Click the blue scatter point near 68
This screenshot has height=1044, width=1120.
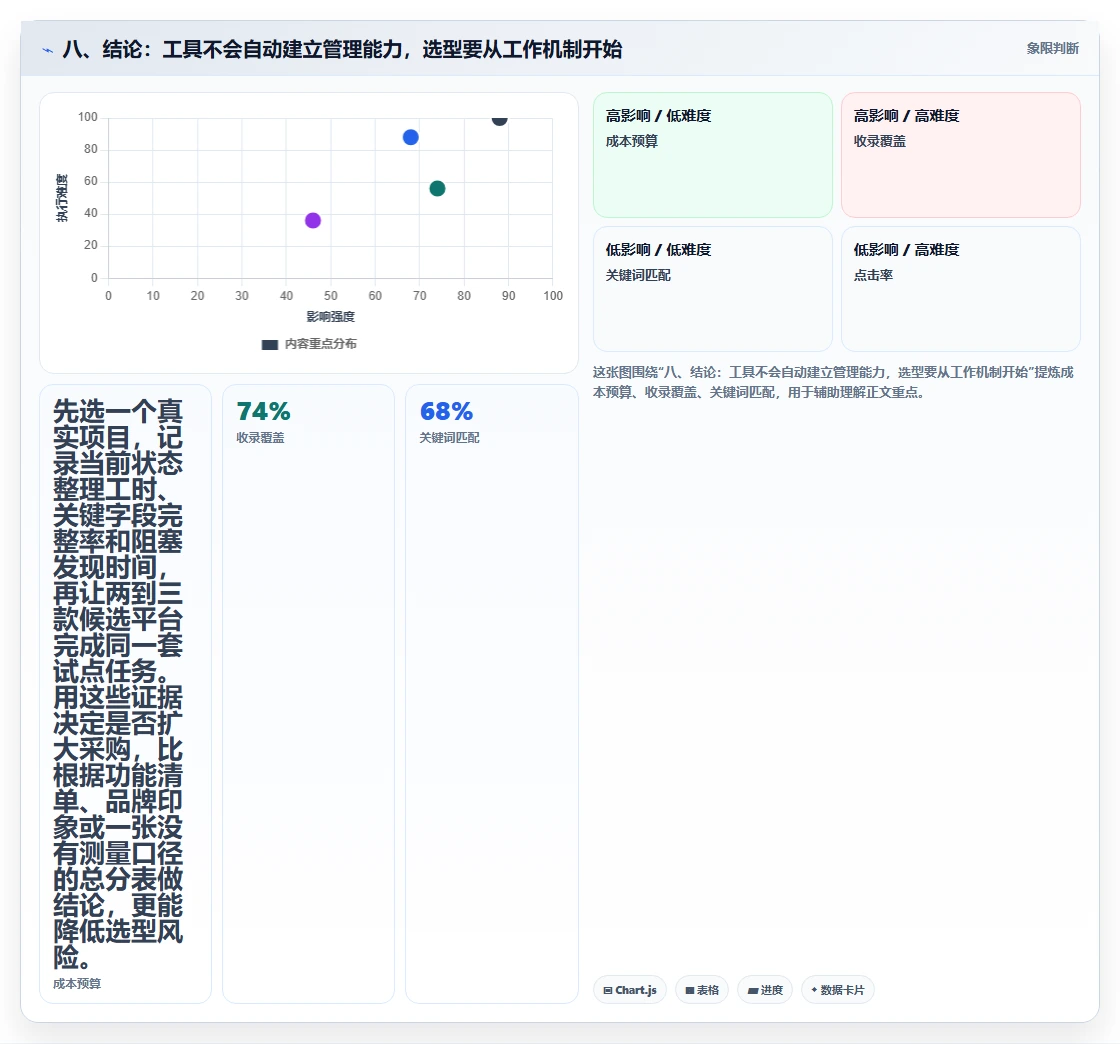411,137
